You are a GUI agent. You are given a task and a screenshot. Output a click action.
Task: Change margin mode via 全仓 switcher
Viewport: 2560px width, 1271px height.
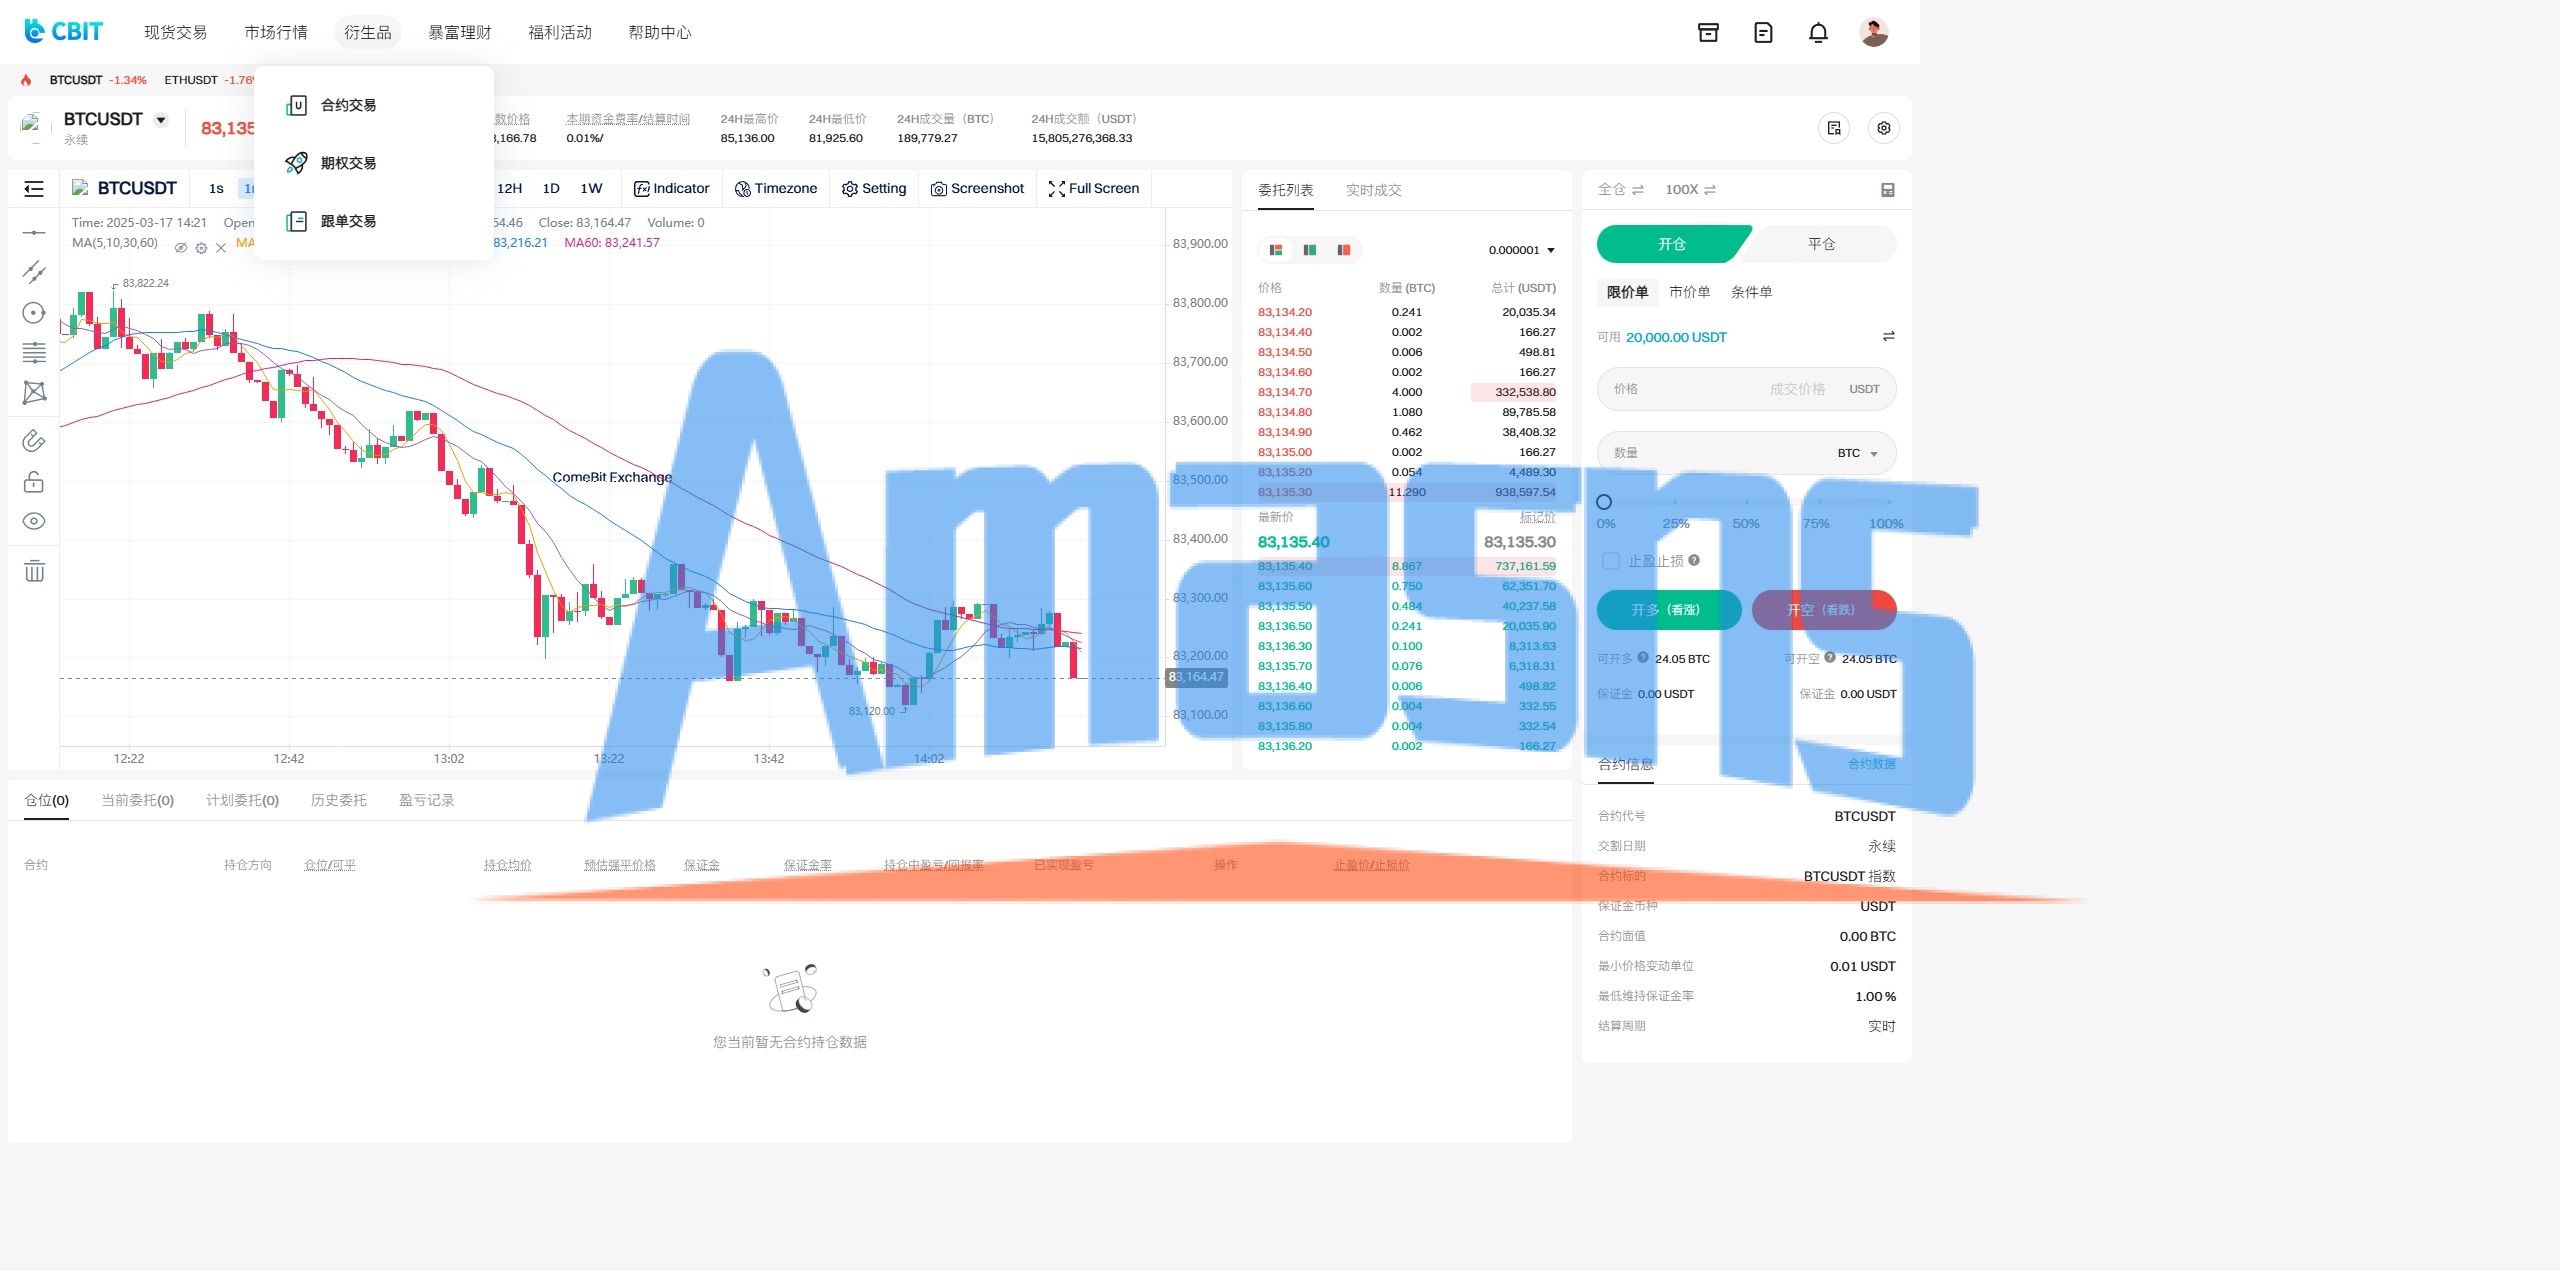[1620, 189]
